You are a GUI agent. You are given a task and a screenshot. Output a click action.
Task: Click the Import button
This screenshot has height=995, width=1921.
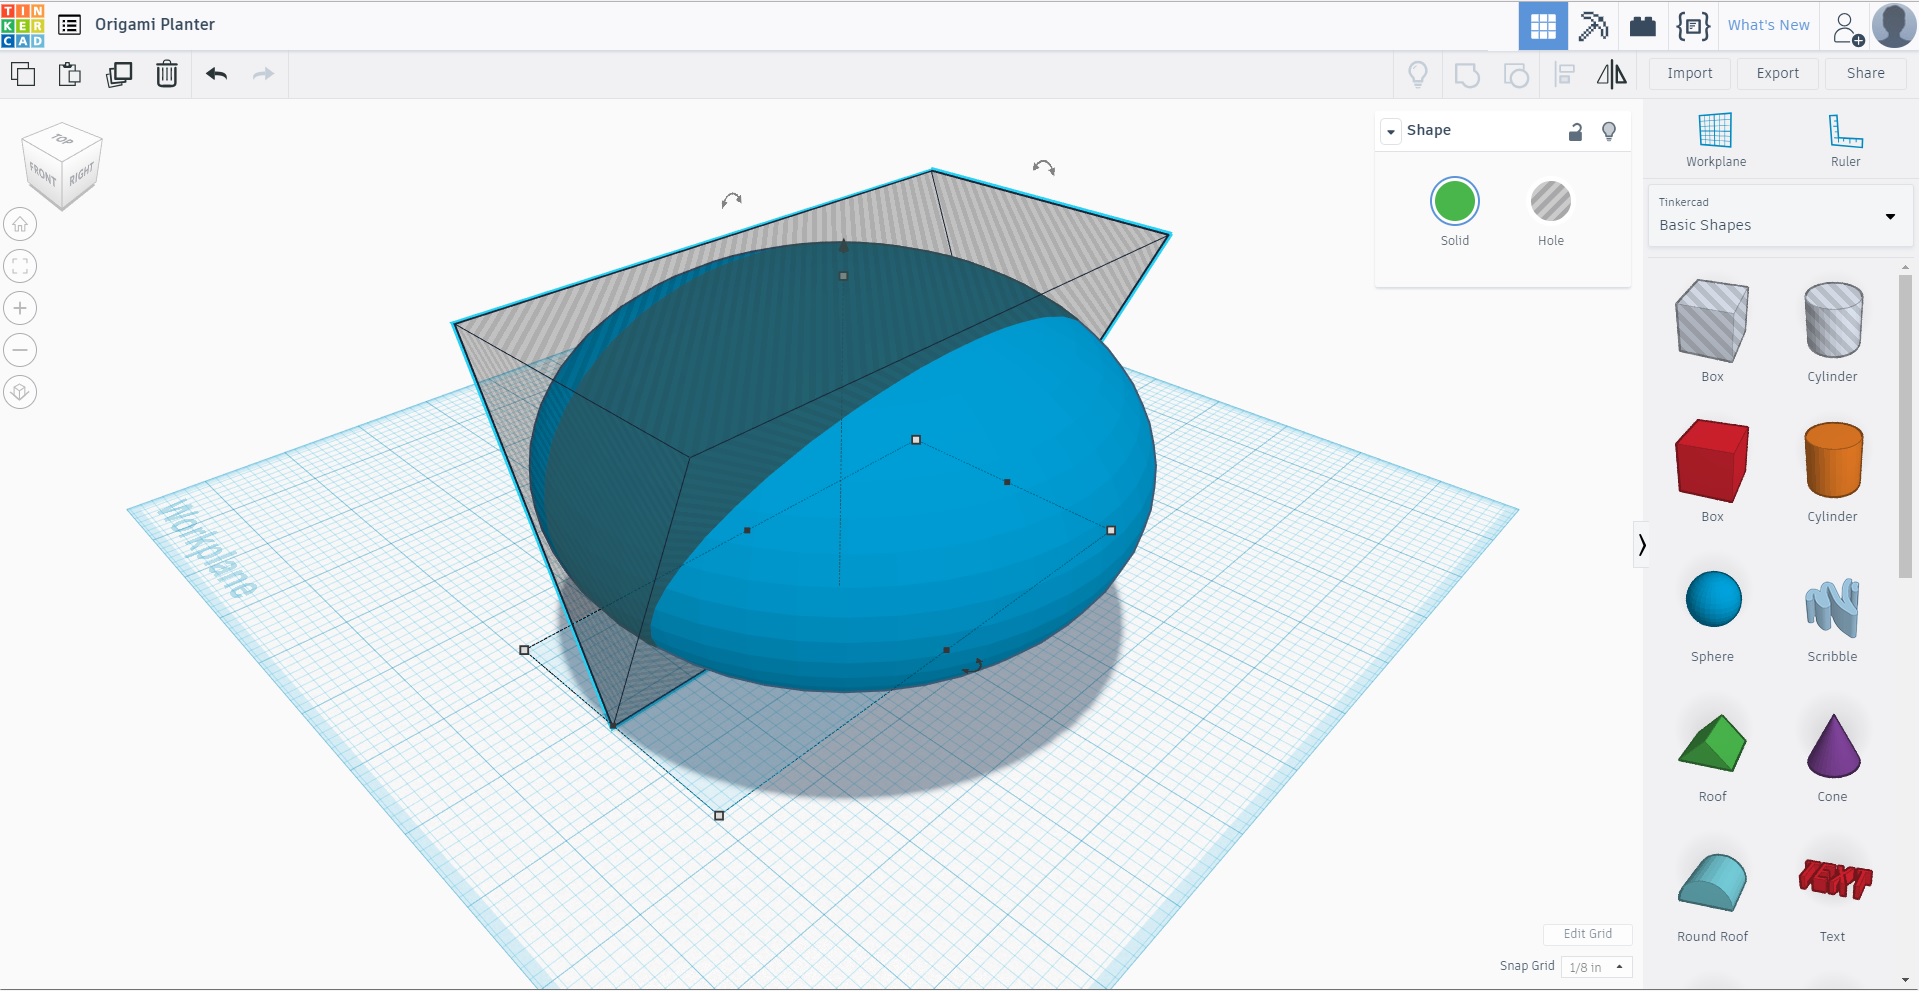coord(1690,74)
